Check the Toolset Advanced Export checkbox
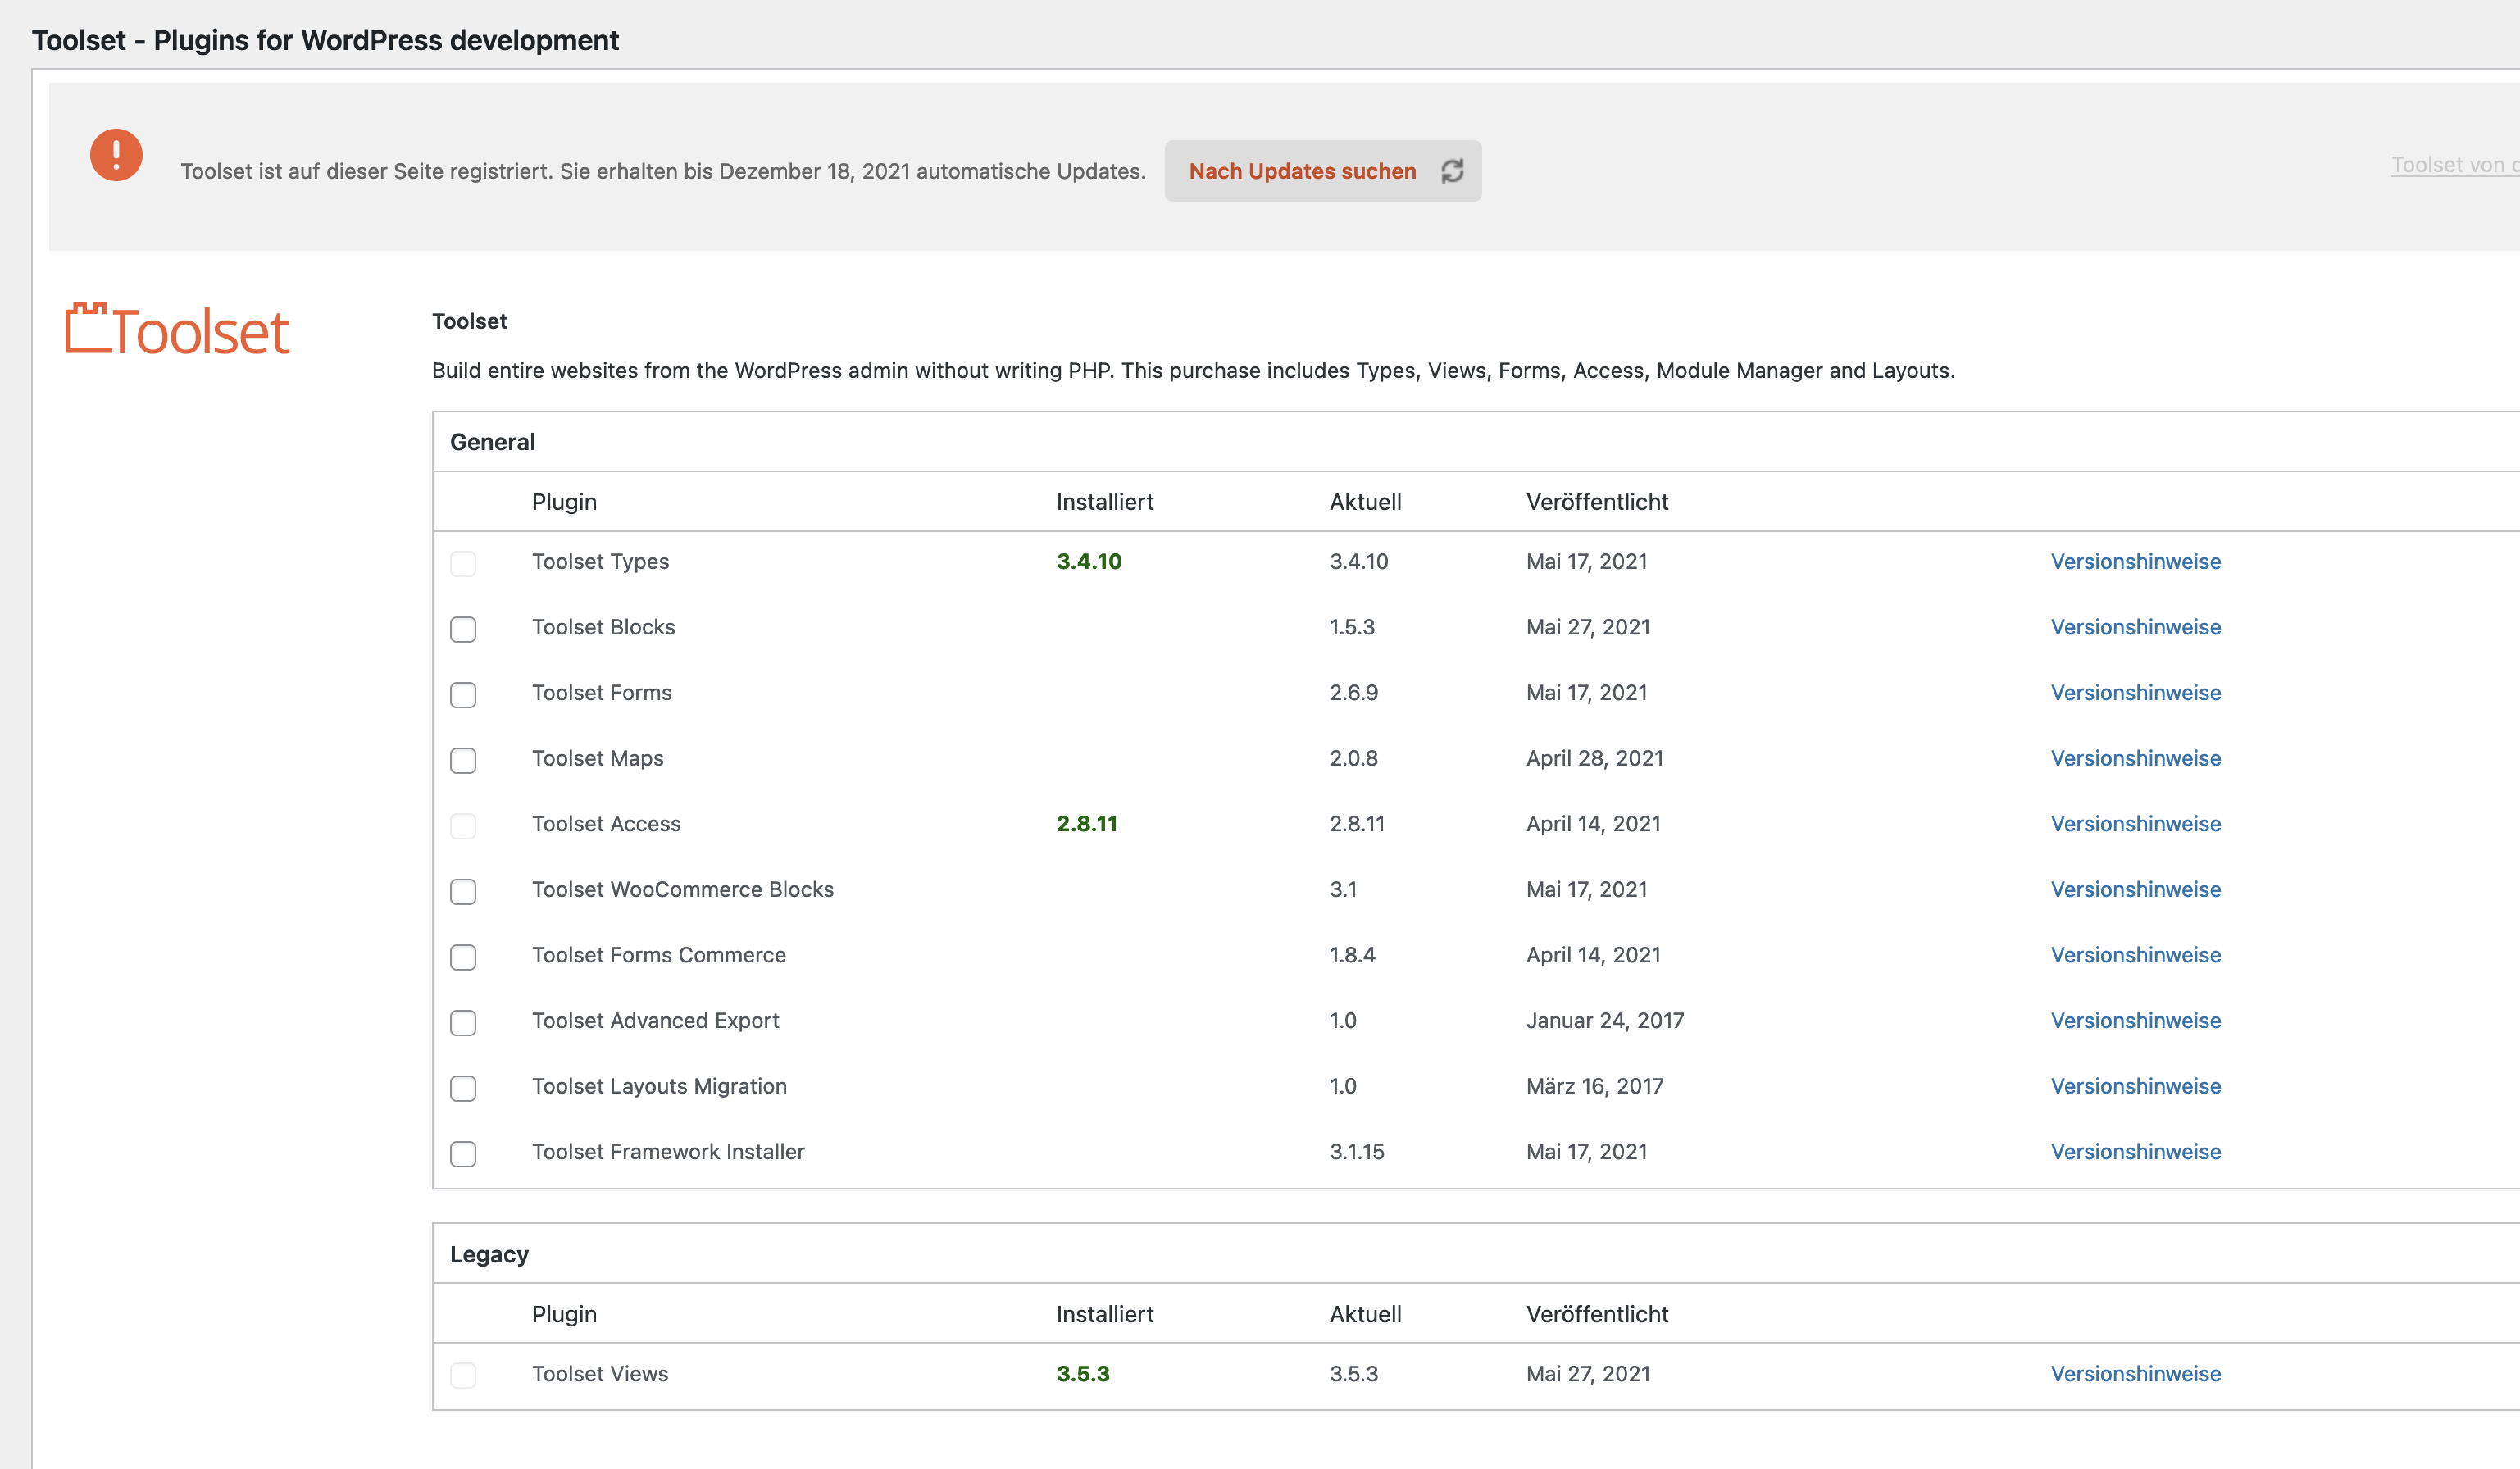The height and width of the screenshot is (1469, 2520). tap(463, 1022)
